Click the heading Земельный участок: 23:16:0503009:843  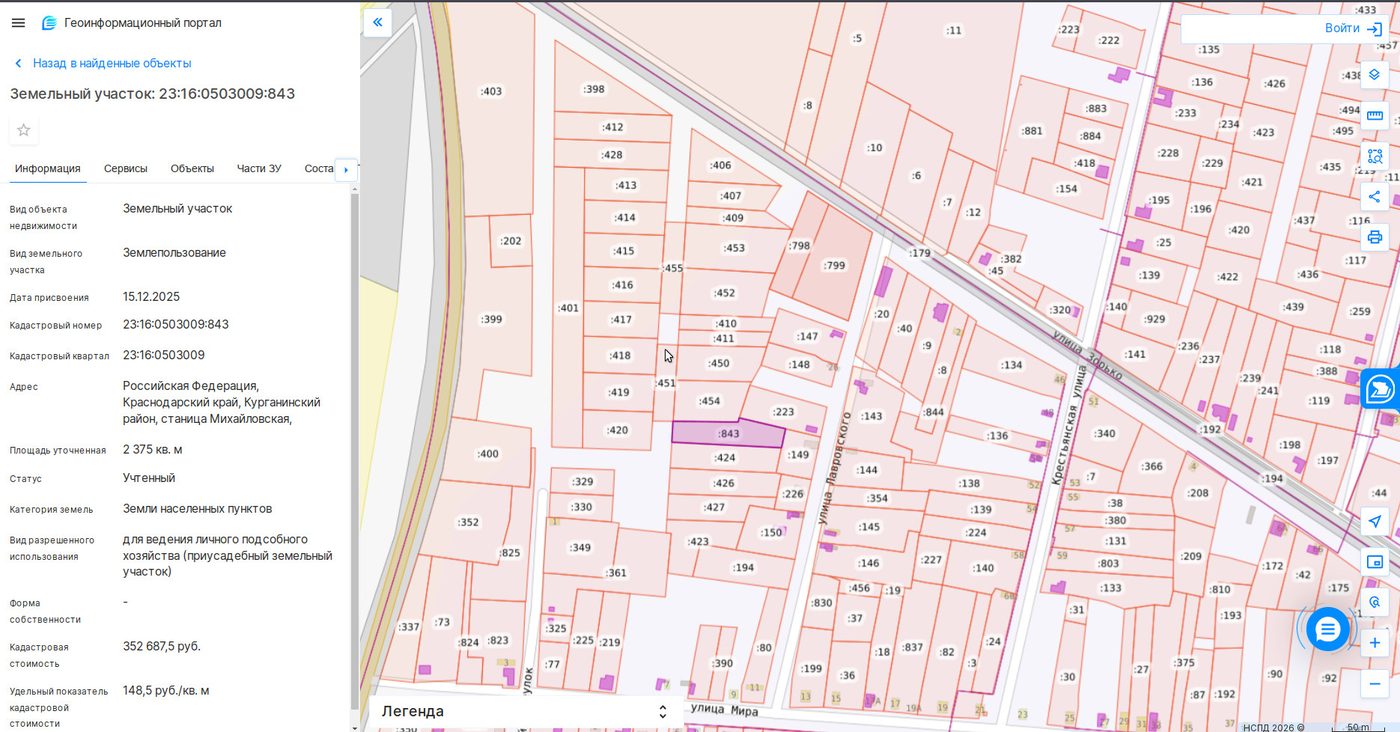(152, 94)
